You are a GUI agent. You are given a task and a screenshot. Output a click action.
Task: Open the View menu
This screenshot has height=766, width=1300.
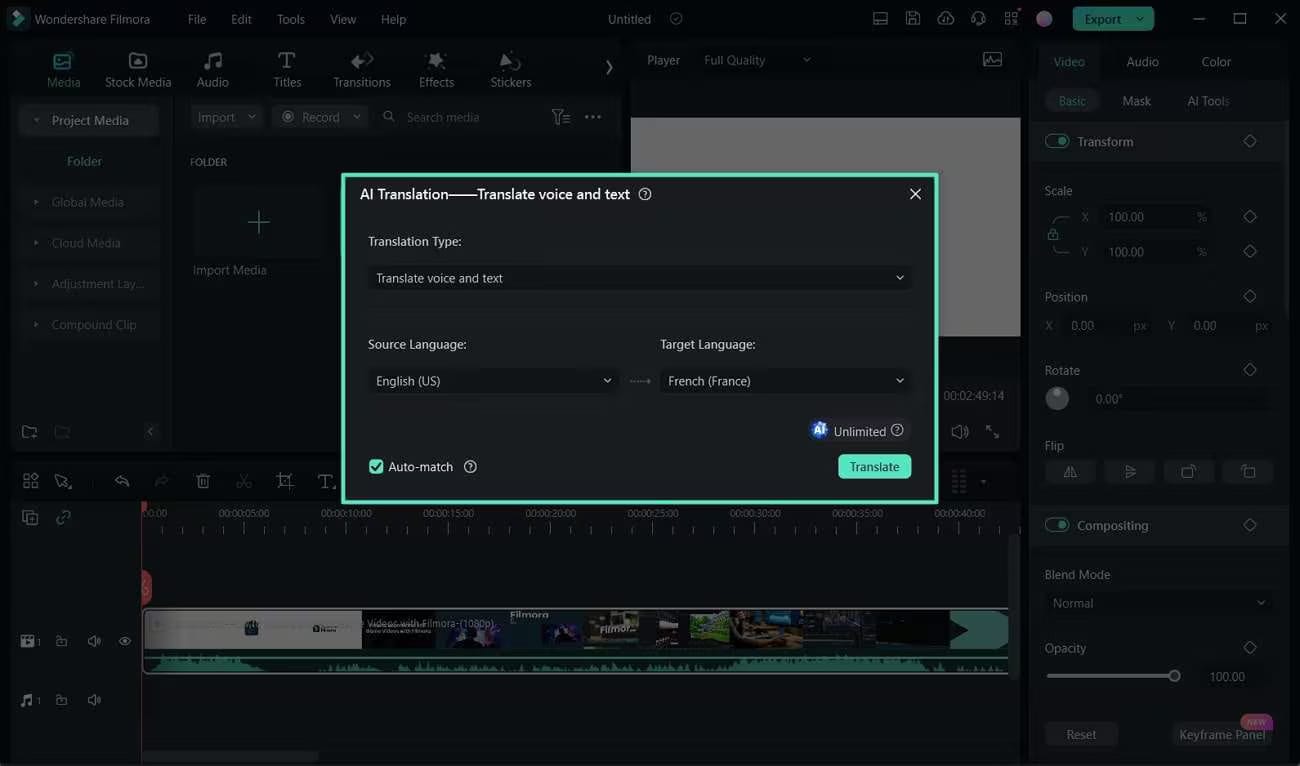point(343,19)
